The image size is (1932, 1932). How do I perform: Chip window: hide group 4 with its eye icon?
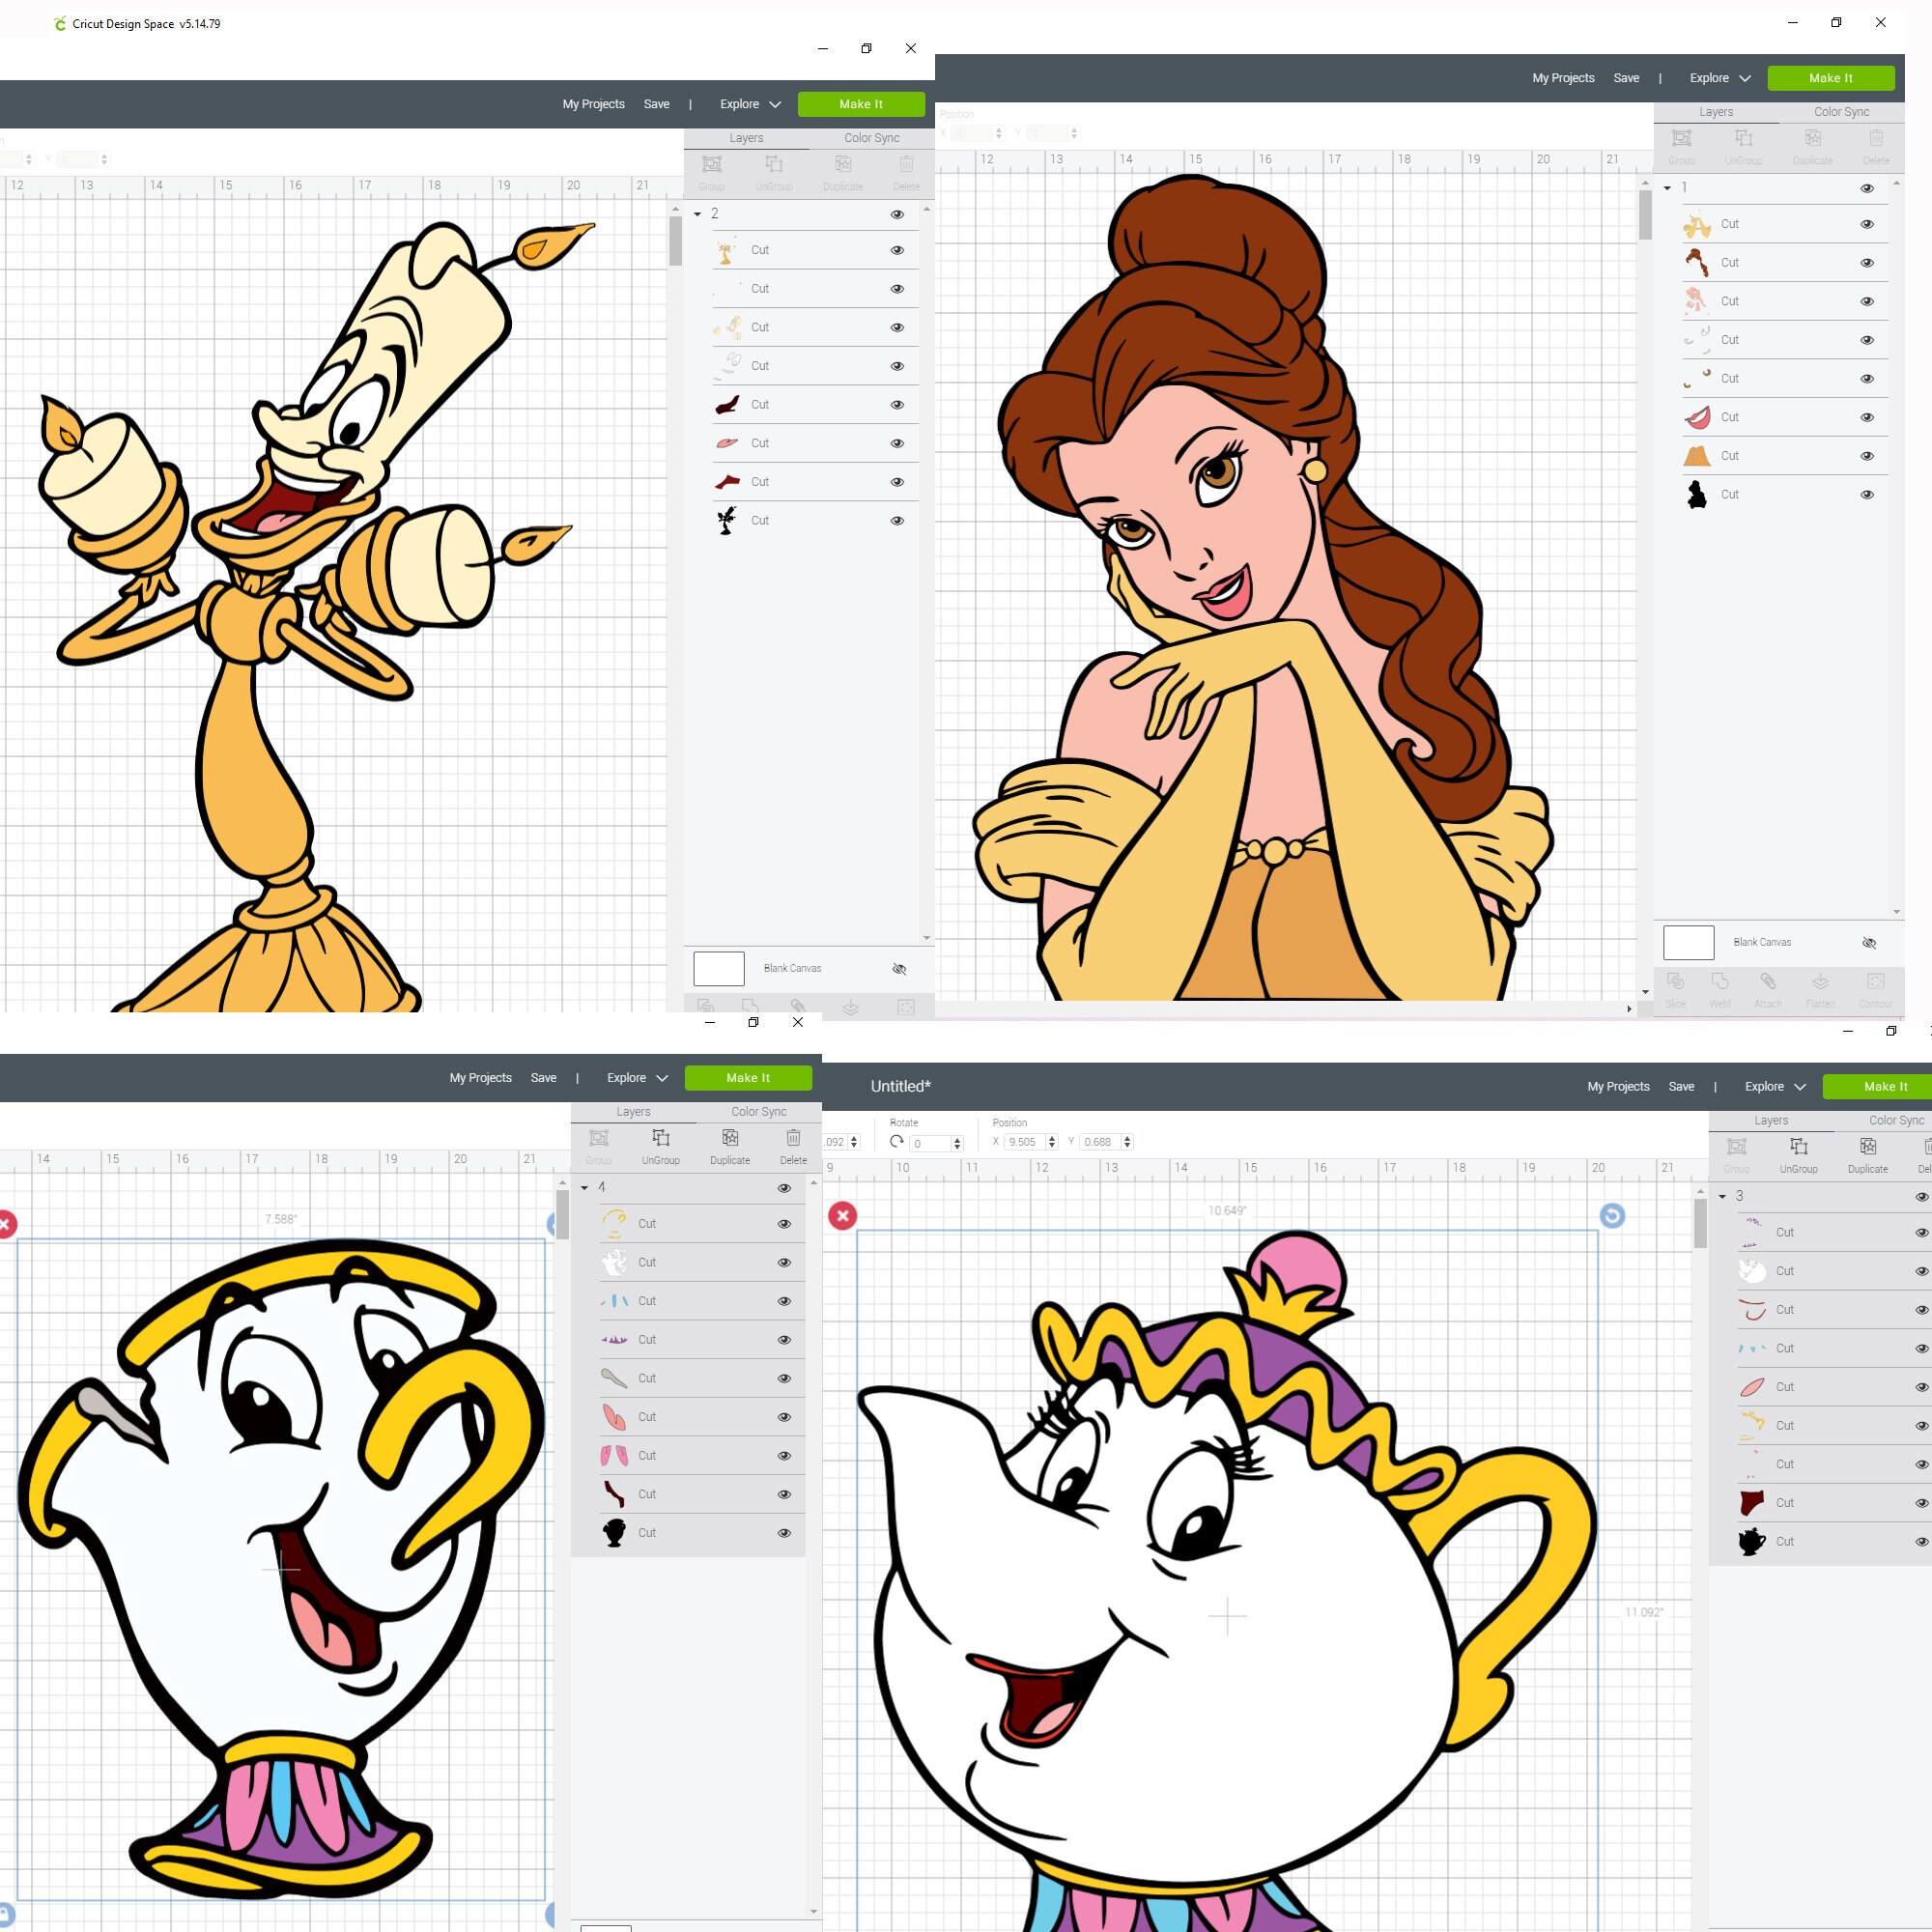coord(784,1188)
